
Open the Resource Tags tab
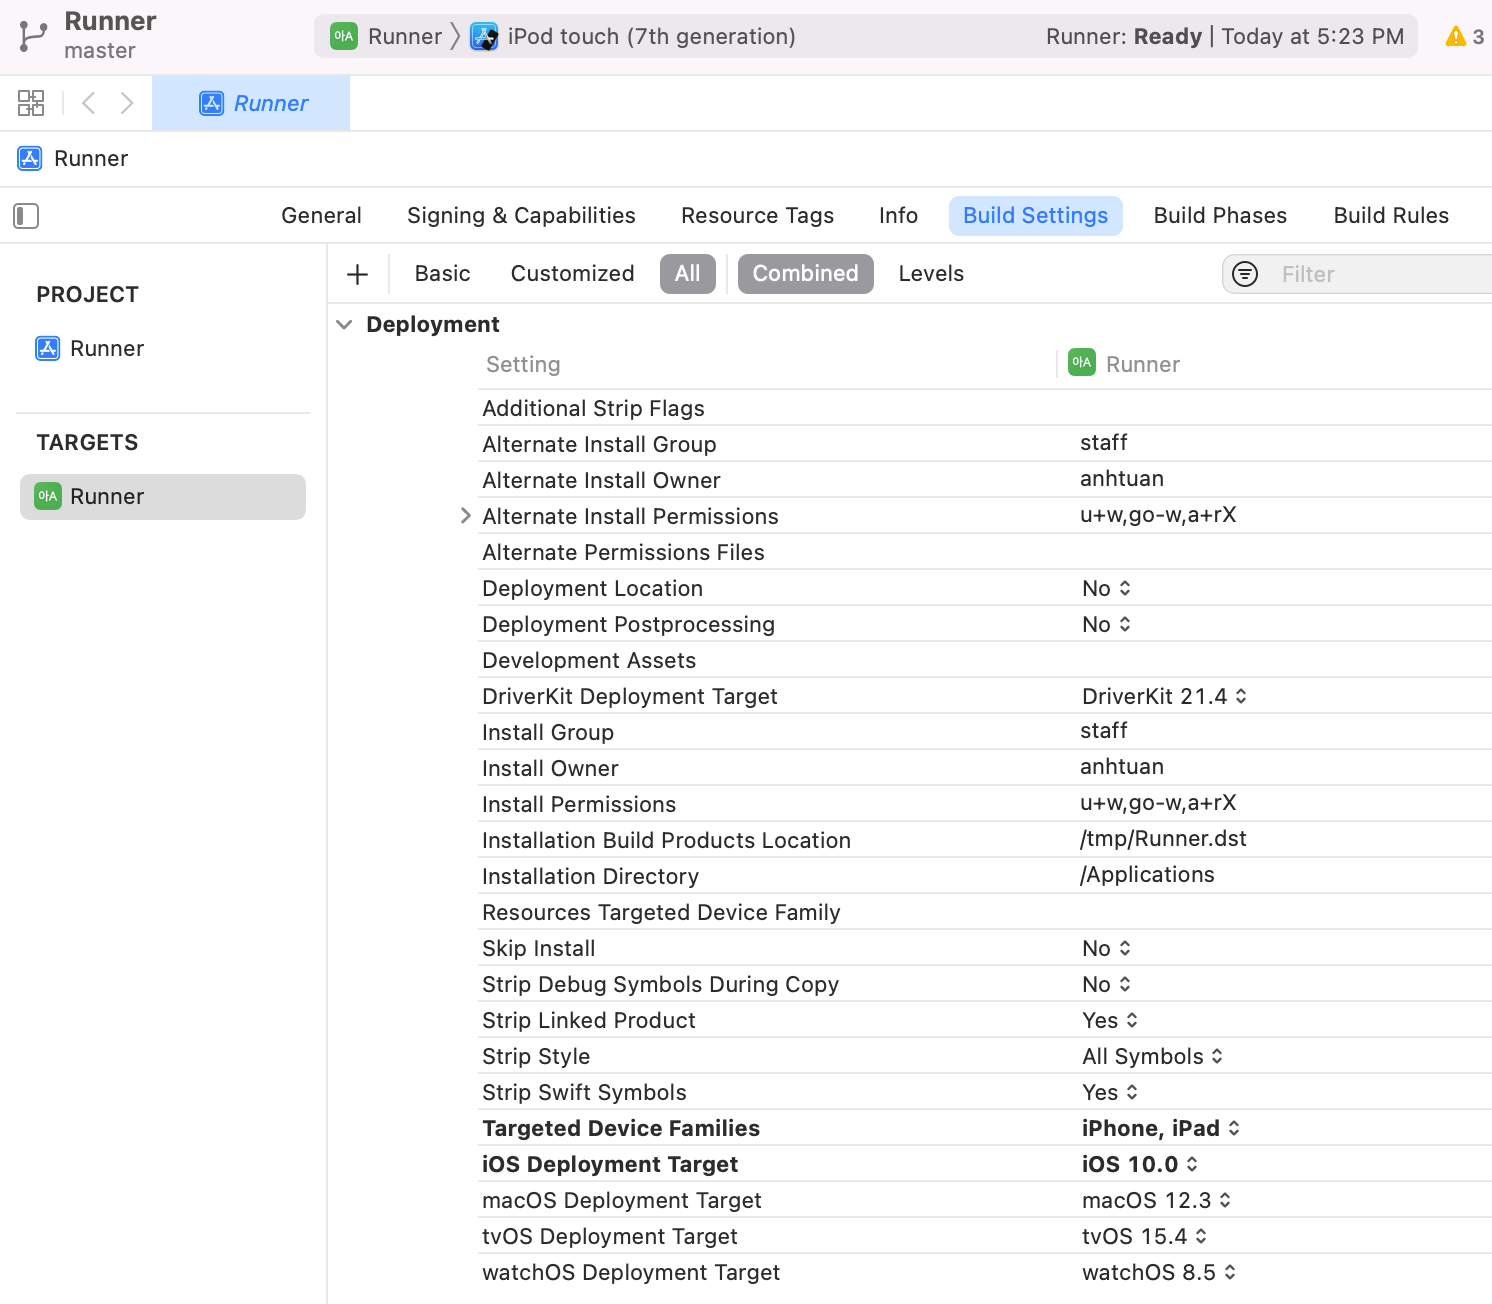point(757,216)
